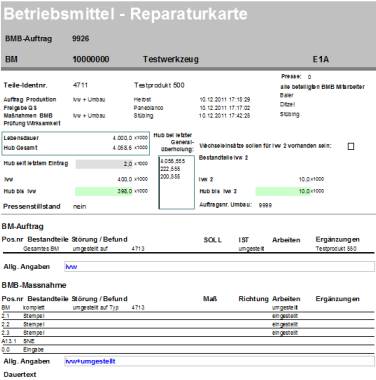Click Stübing in the Mitarbeiter list
Viewport: 376px width, 380px height.
289,114
